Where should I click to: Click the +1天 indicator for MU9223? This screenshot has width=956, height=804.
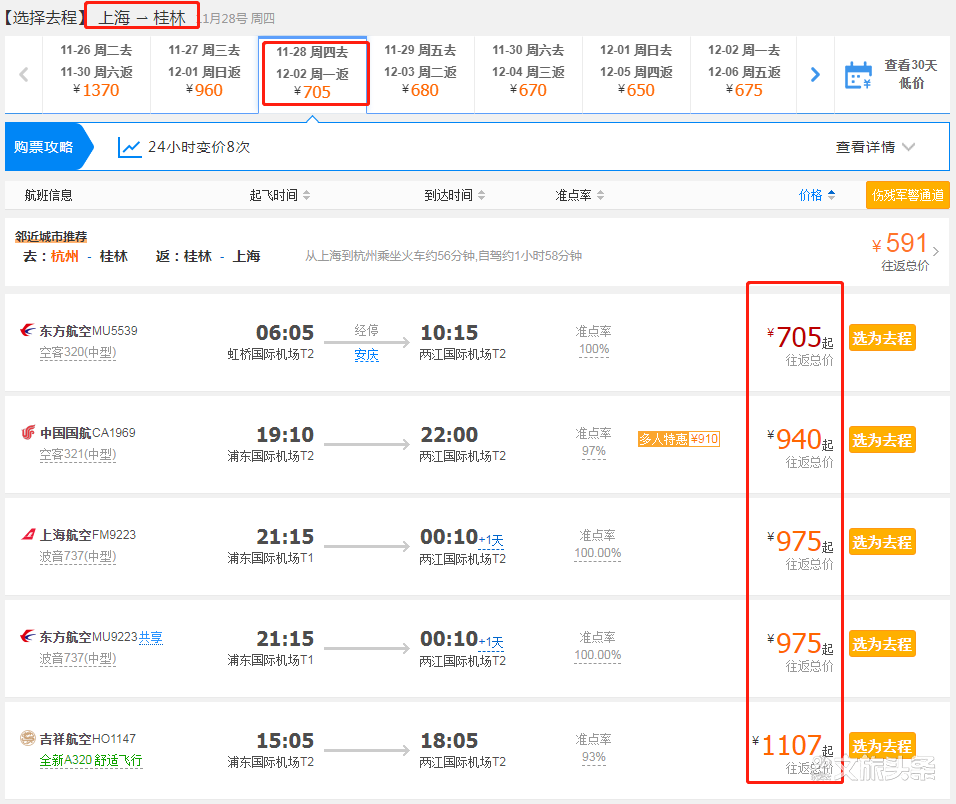click(491, 642)
